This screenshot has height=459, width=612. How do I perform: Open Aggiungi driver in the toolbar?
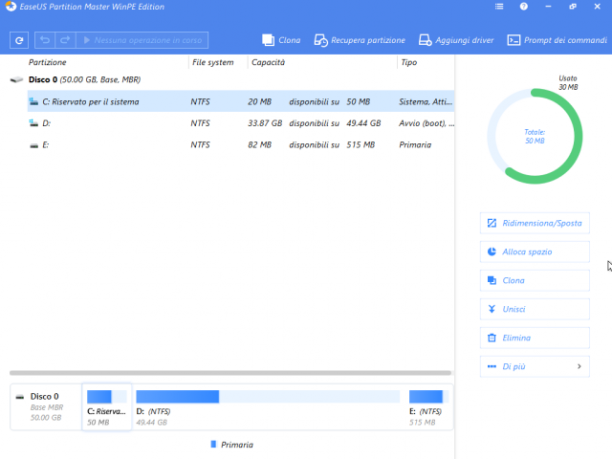coord(456,40)
